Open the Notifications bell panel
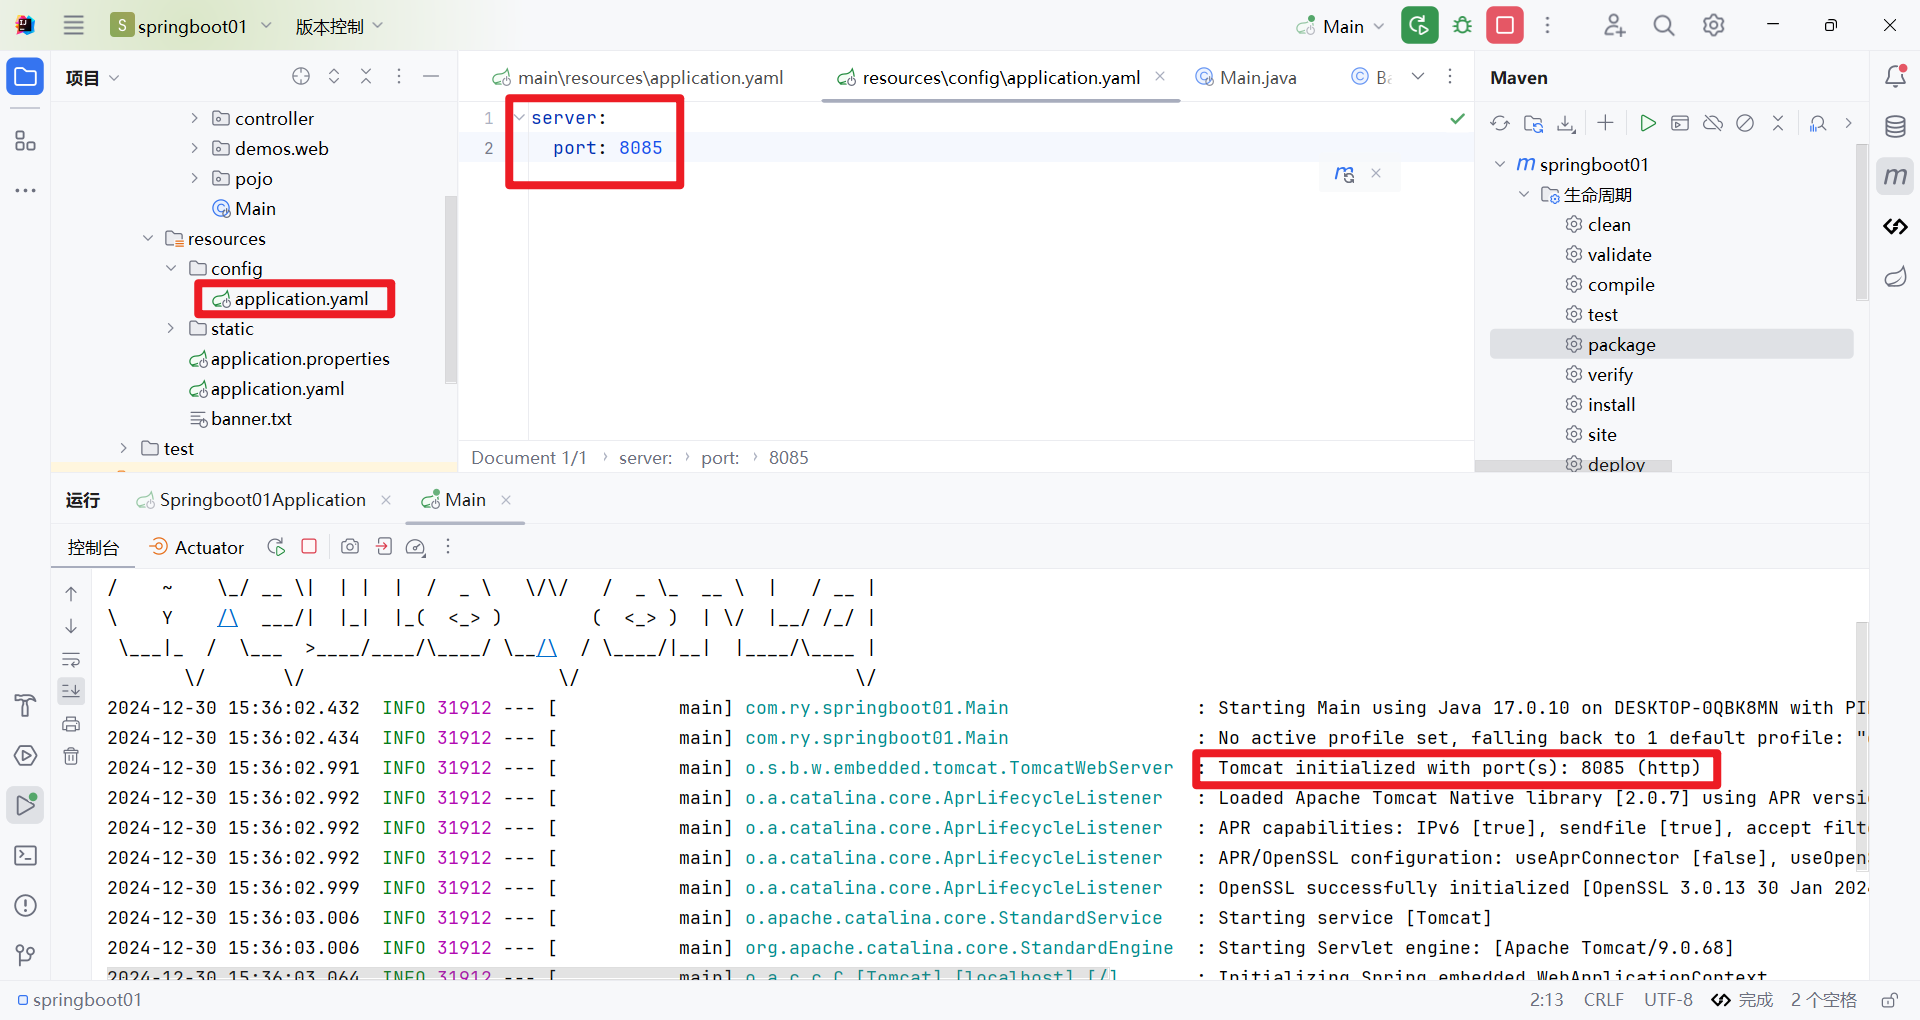The height and width of the screenshot is (1020, 1920). click(x=1895, y=76)
